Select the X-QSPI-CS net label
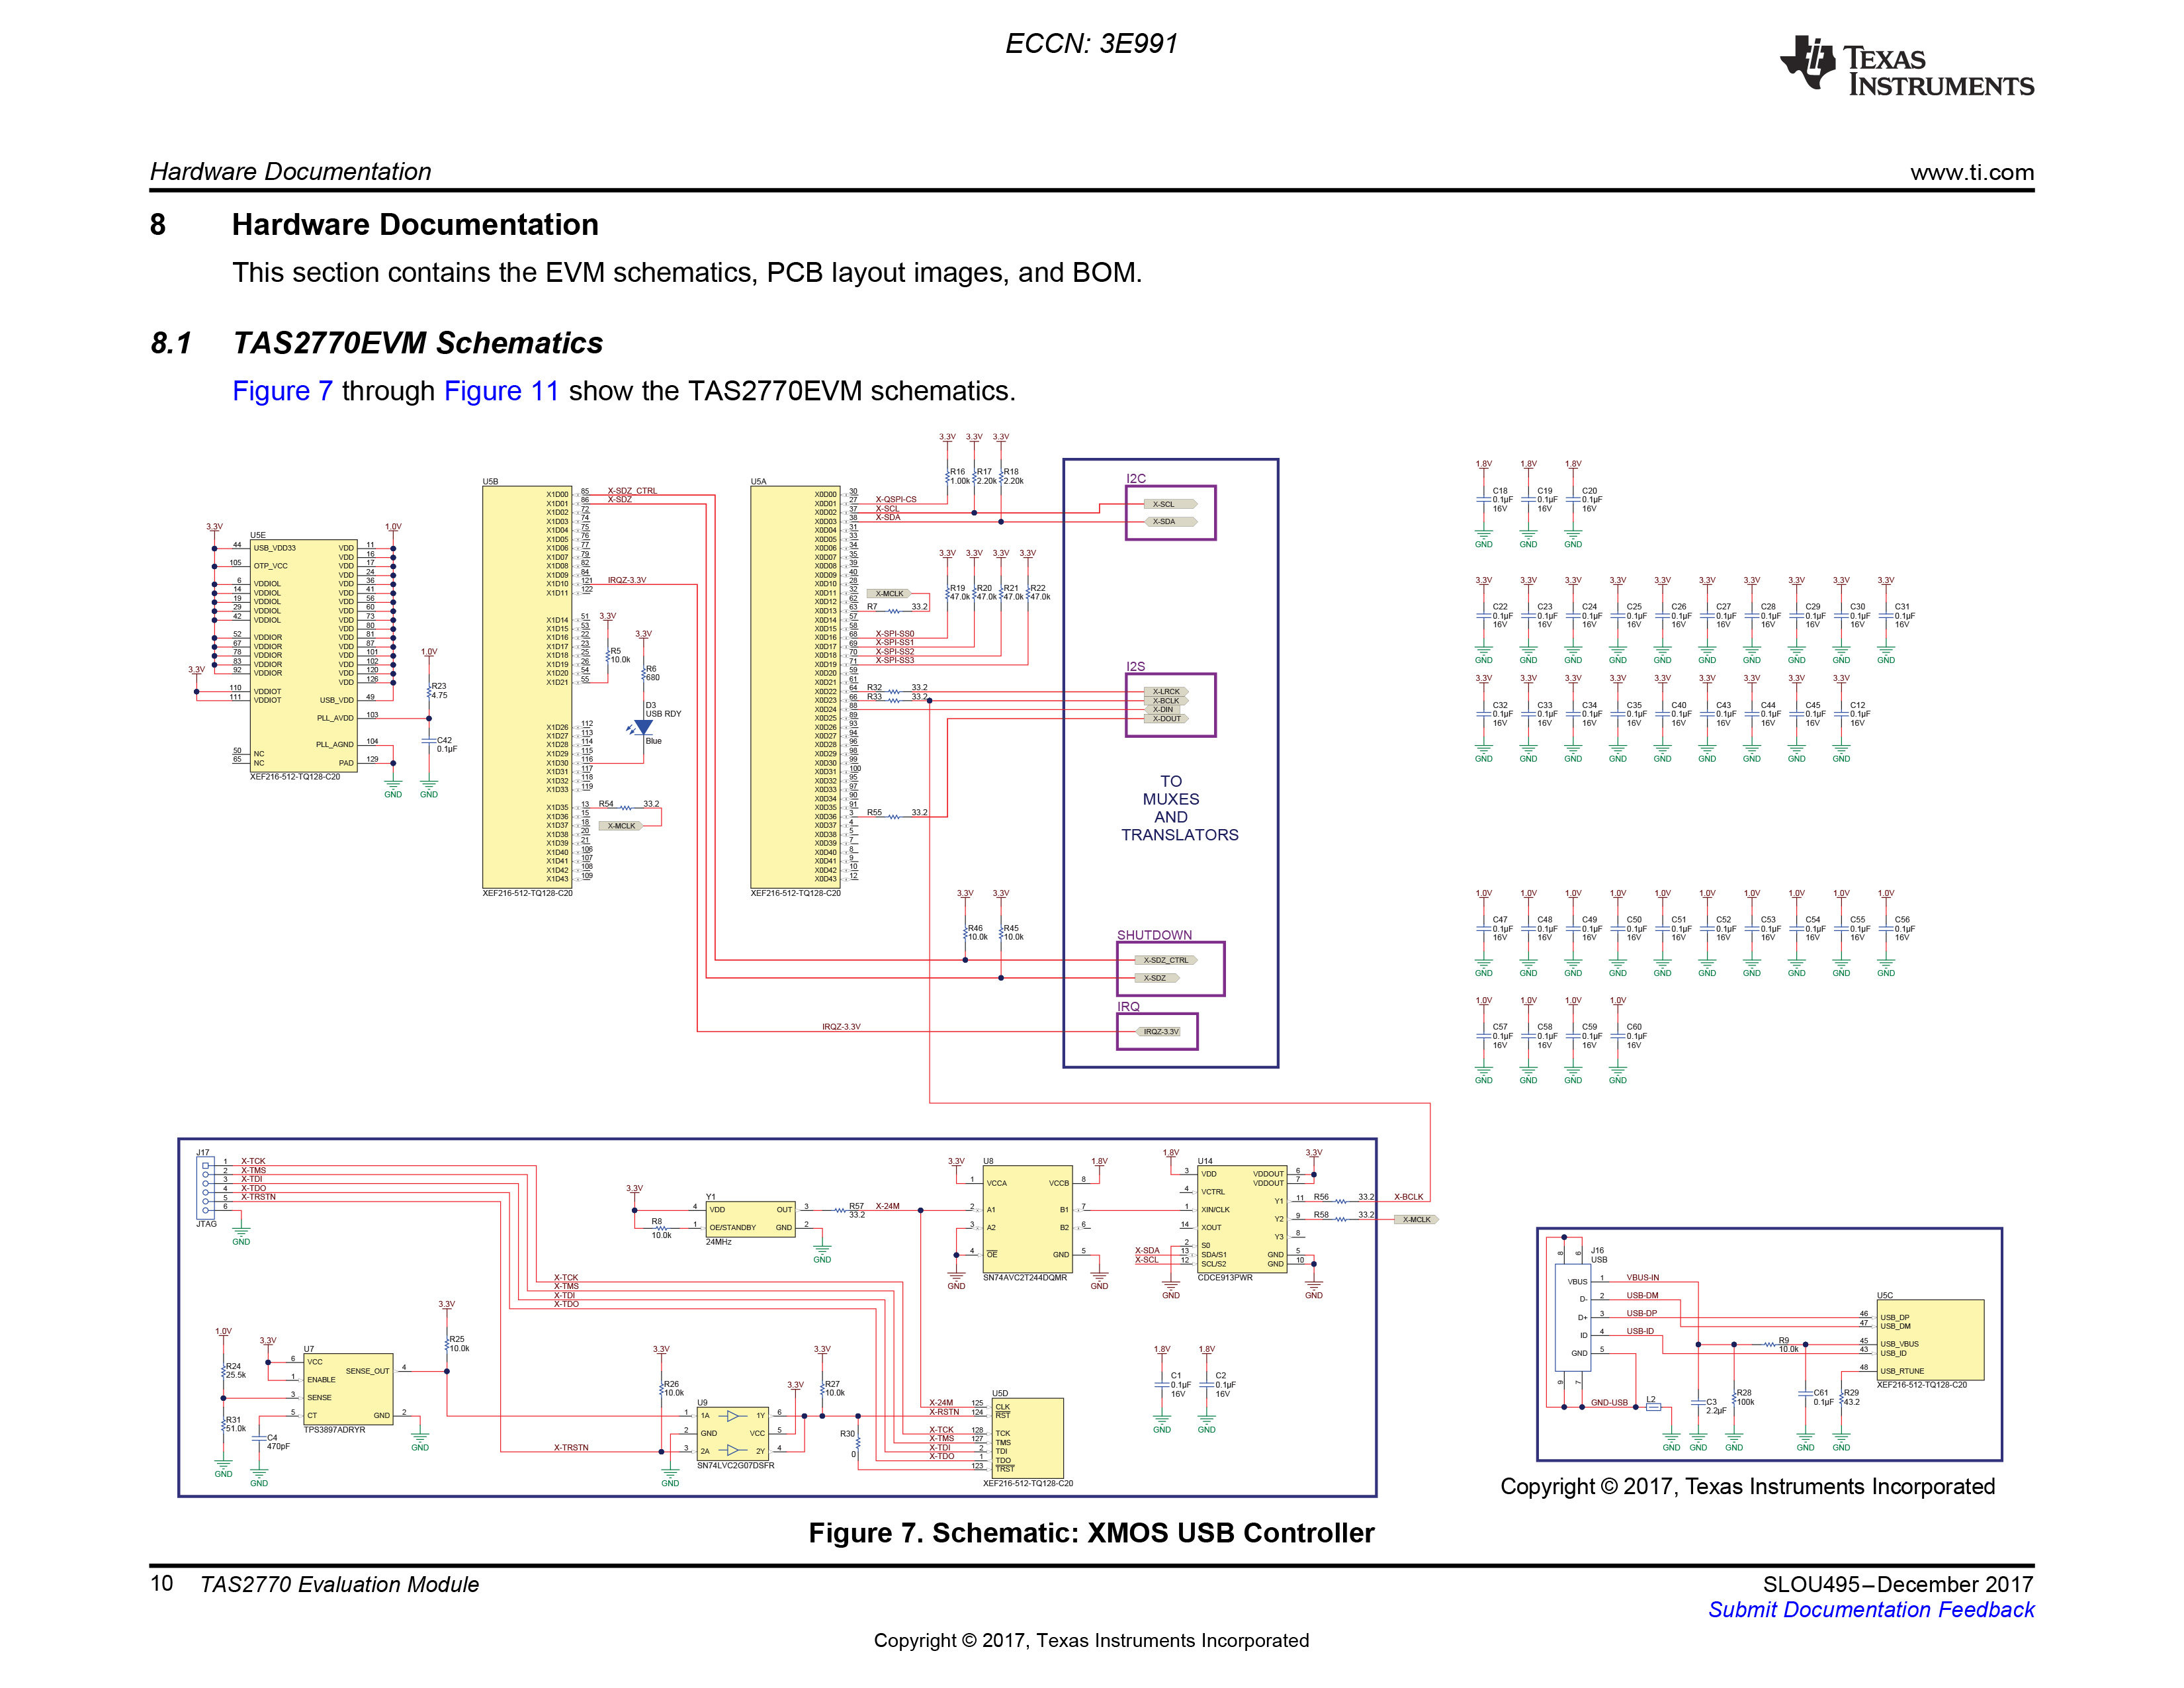This screenshot has height=1688, width=2184. coord(896,499)
